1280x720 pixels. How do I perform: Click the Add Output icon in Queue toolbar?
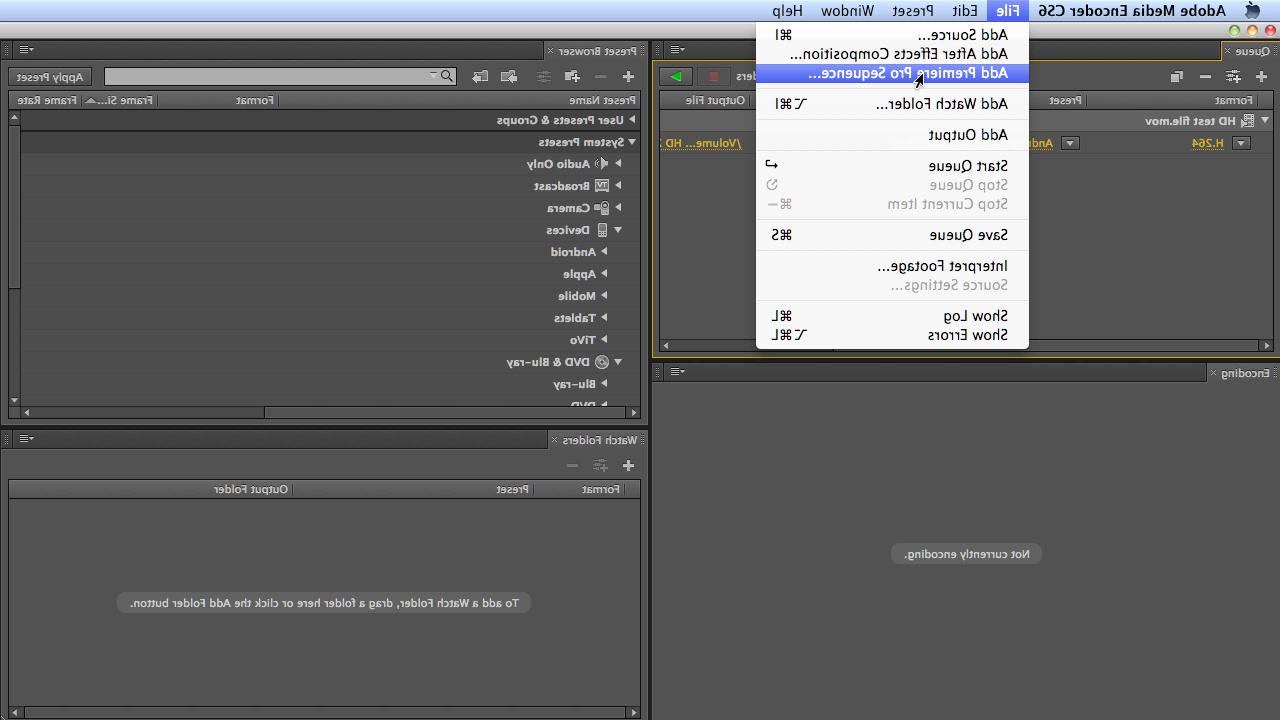pos(1234,76)
